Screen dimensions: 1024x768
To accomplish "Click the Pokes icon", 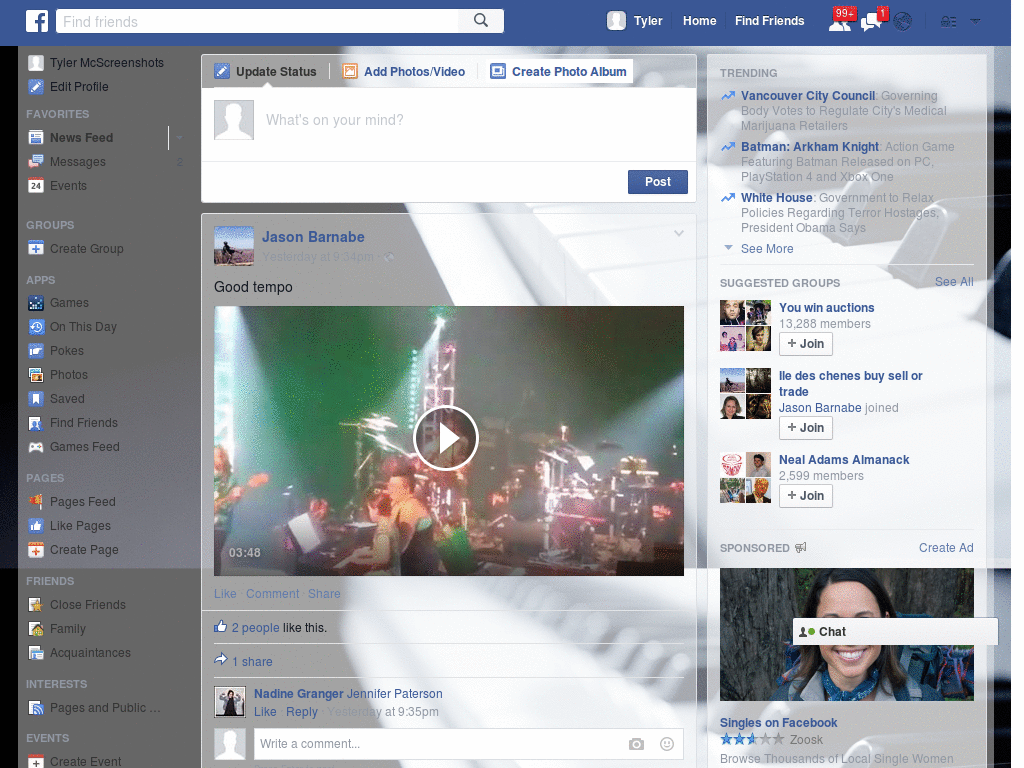I will click(x=36, y=351).
